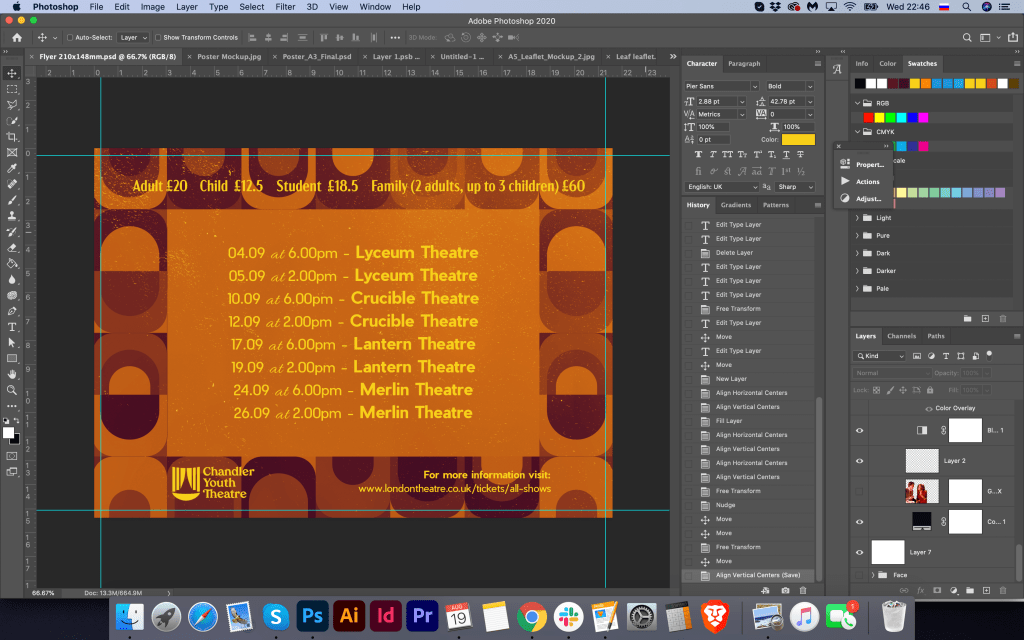Enable the Auto-Select checkbox

(70, 37)
